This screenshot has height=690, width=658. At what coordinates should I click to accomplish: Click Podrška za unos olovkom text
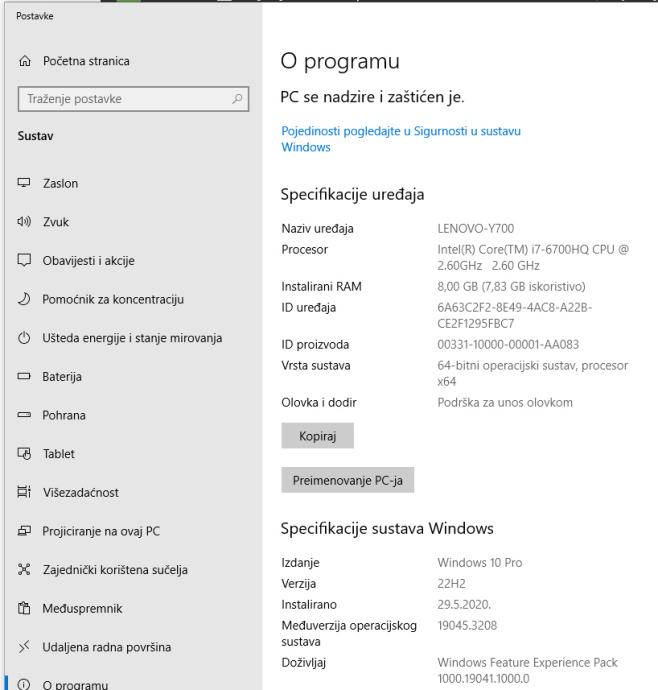point(505,403)
